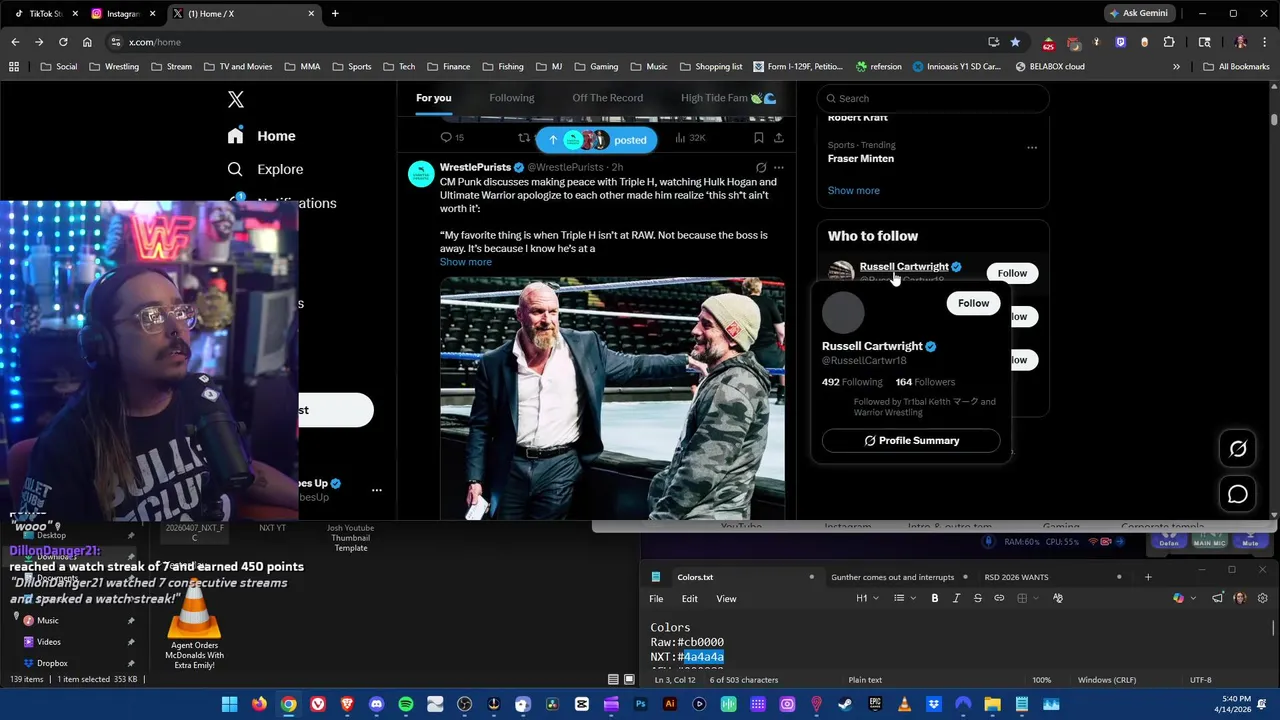Click the Chrome bookmark star icon

1015,42
